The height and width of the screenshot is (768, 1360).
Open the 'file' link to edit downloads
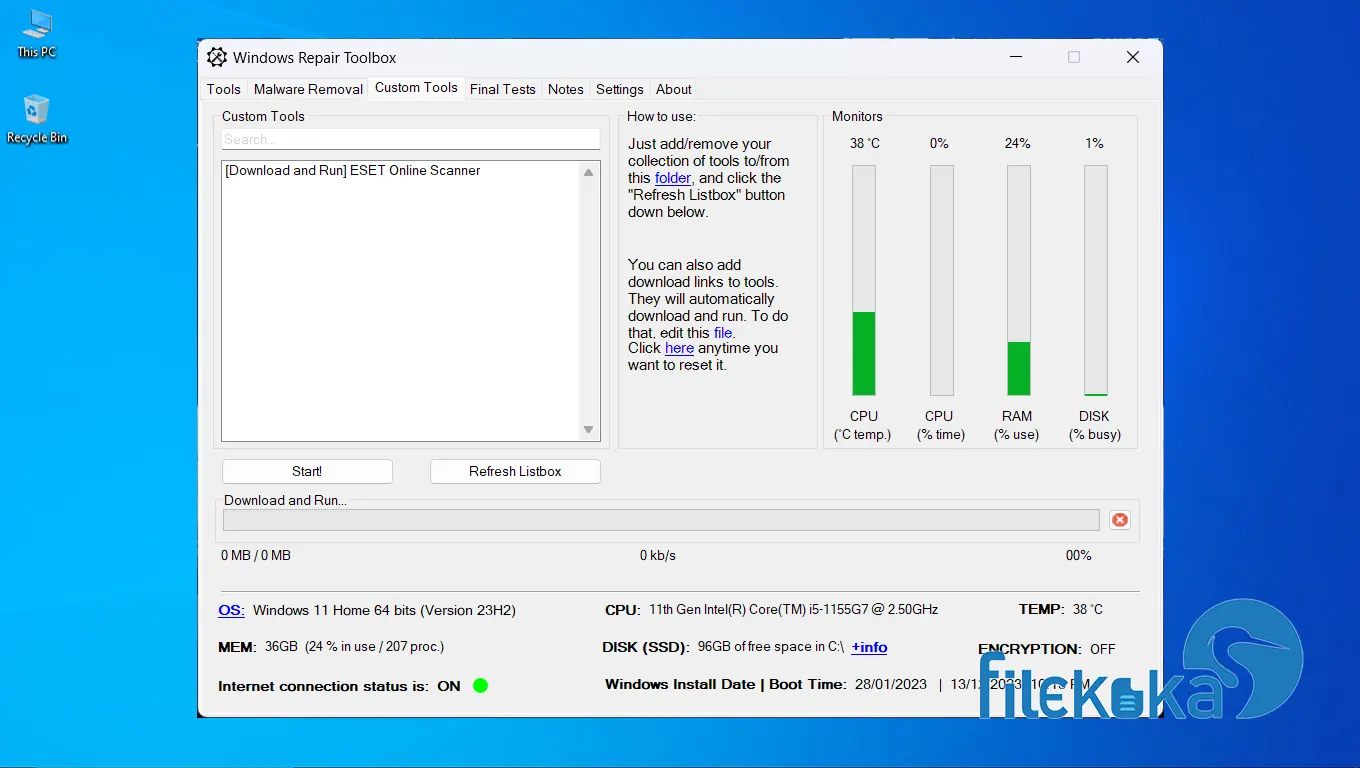click(723, 332)
